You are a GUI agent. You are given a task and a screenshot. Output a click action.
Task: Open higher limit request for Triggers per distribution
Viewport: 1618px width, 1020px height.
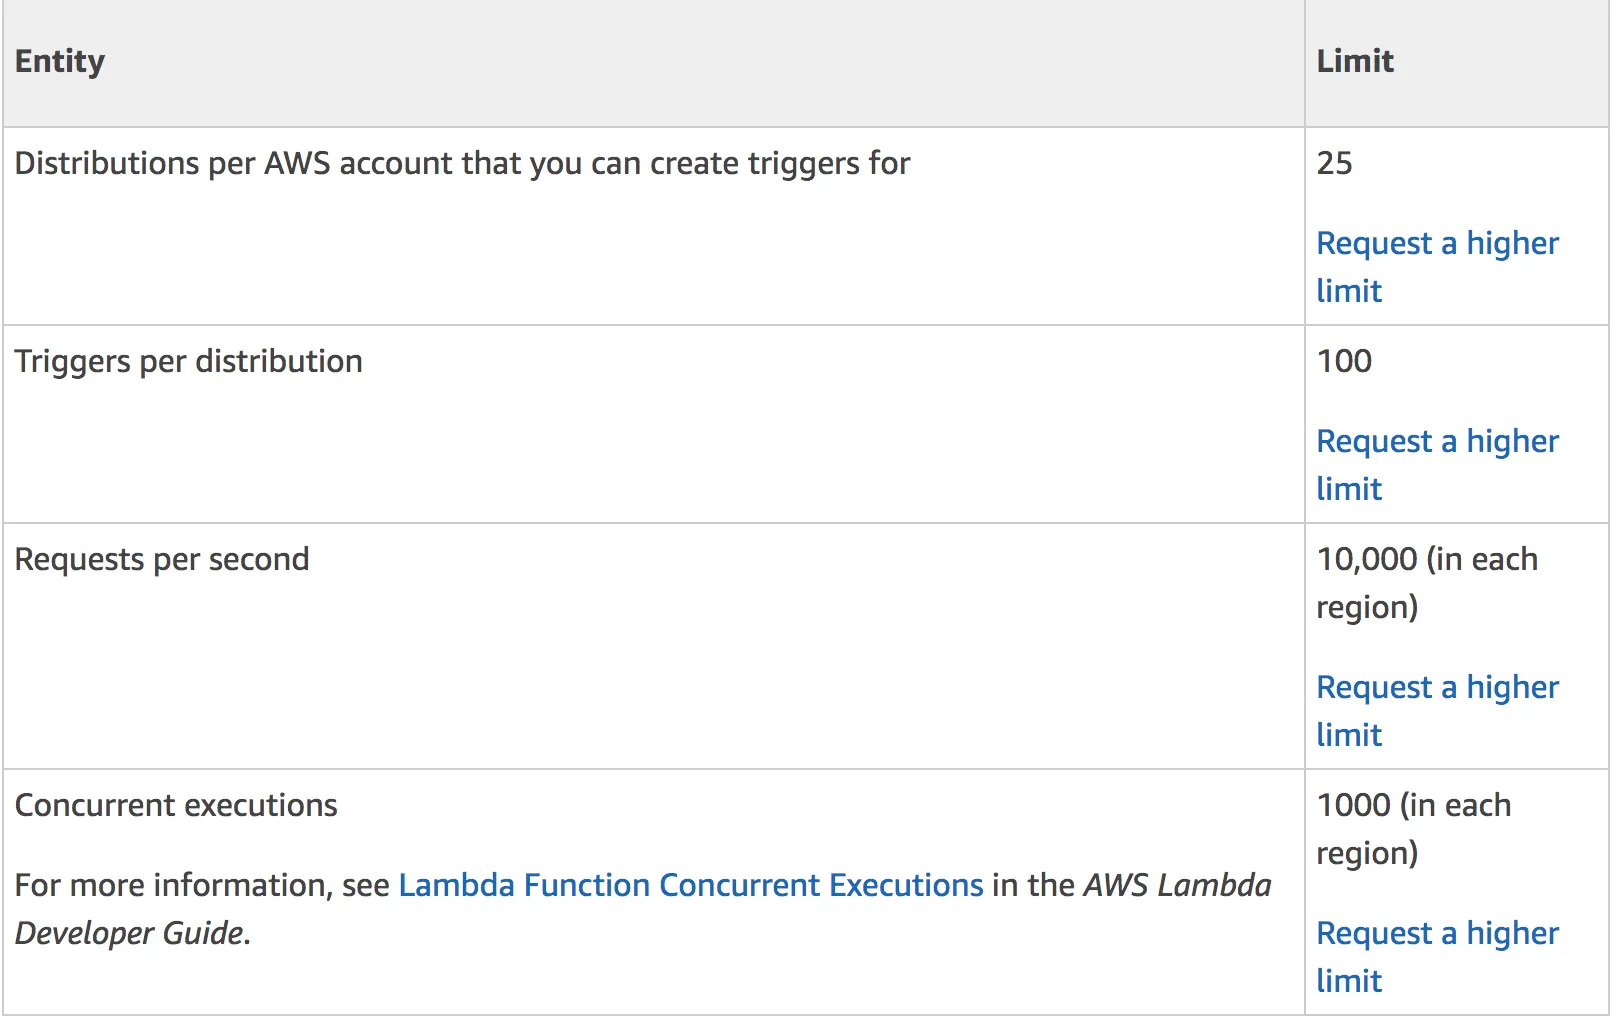coord(1436,442)
